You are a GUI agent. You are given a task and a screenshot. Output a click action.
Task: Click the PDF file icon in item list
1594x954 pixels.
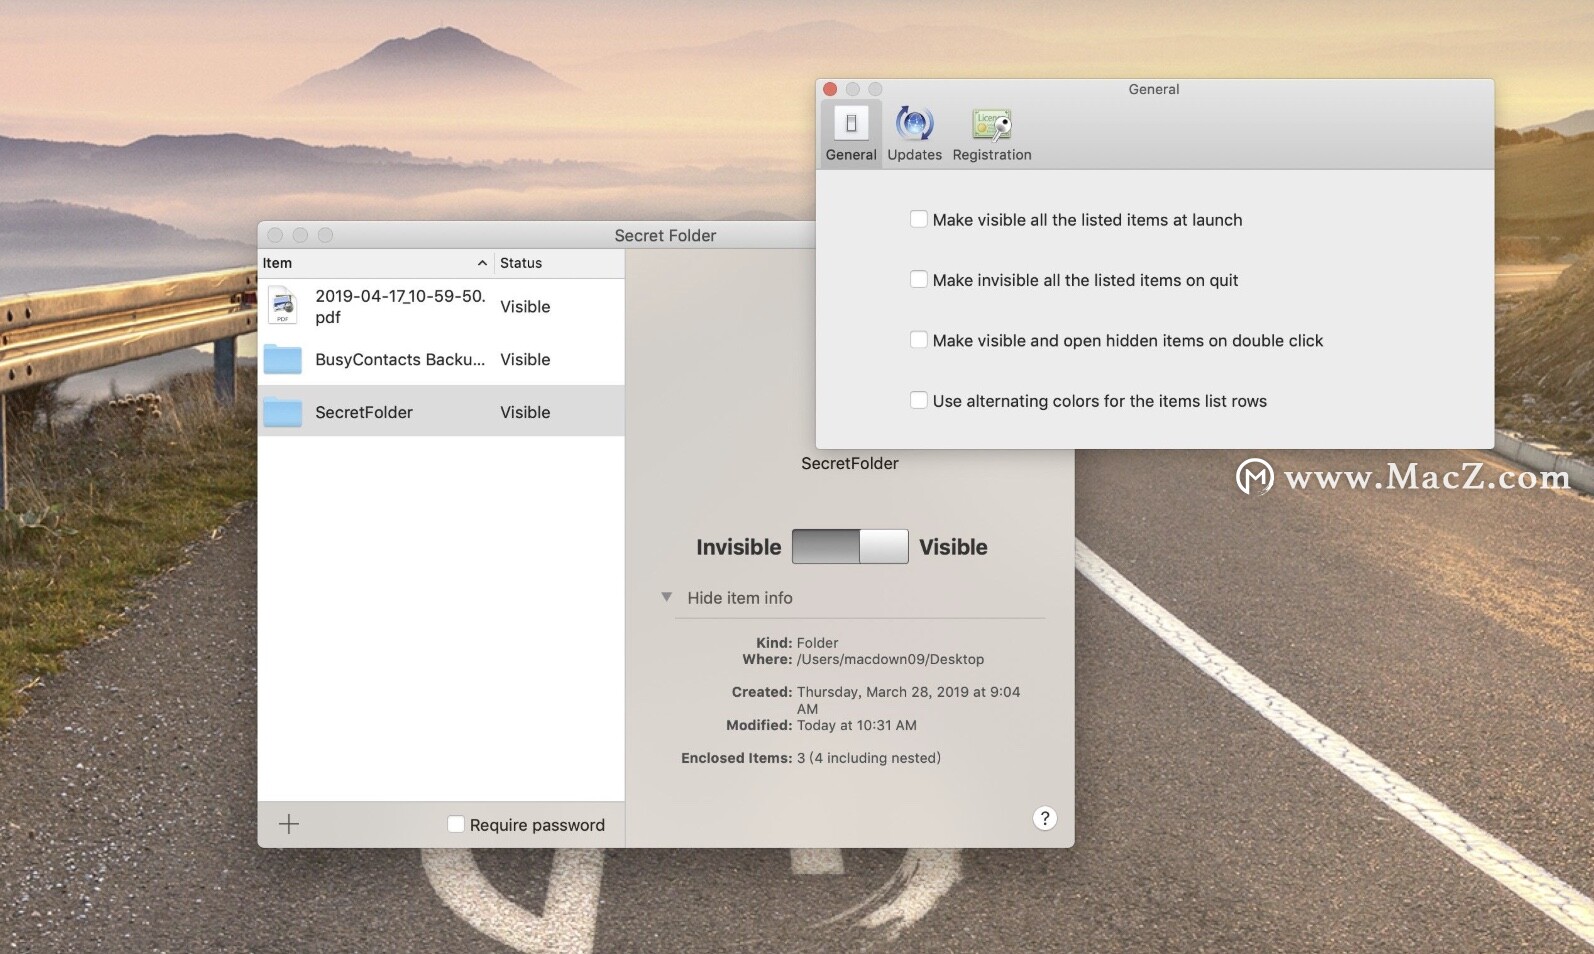283,306
